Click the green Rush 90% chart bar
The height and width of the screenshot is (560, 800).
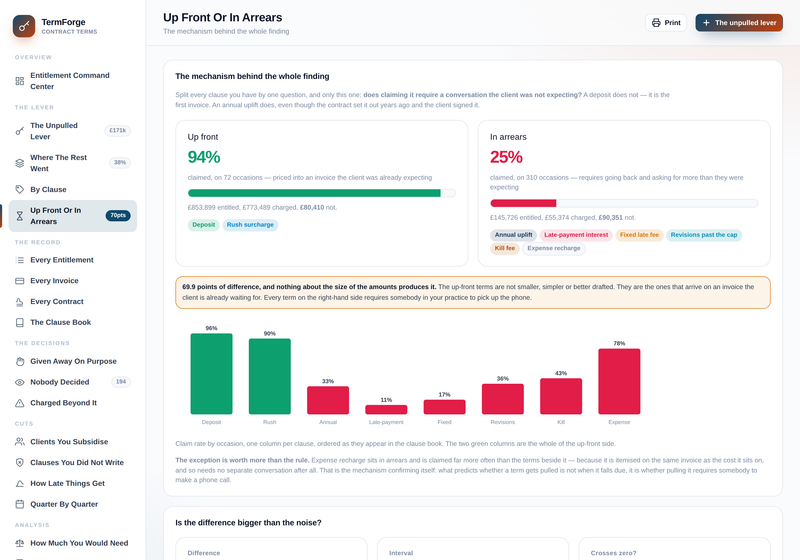270,376
